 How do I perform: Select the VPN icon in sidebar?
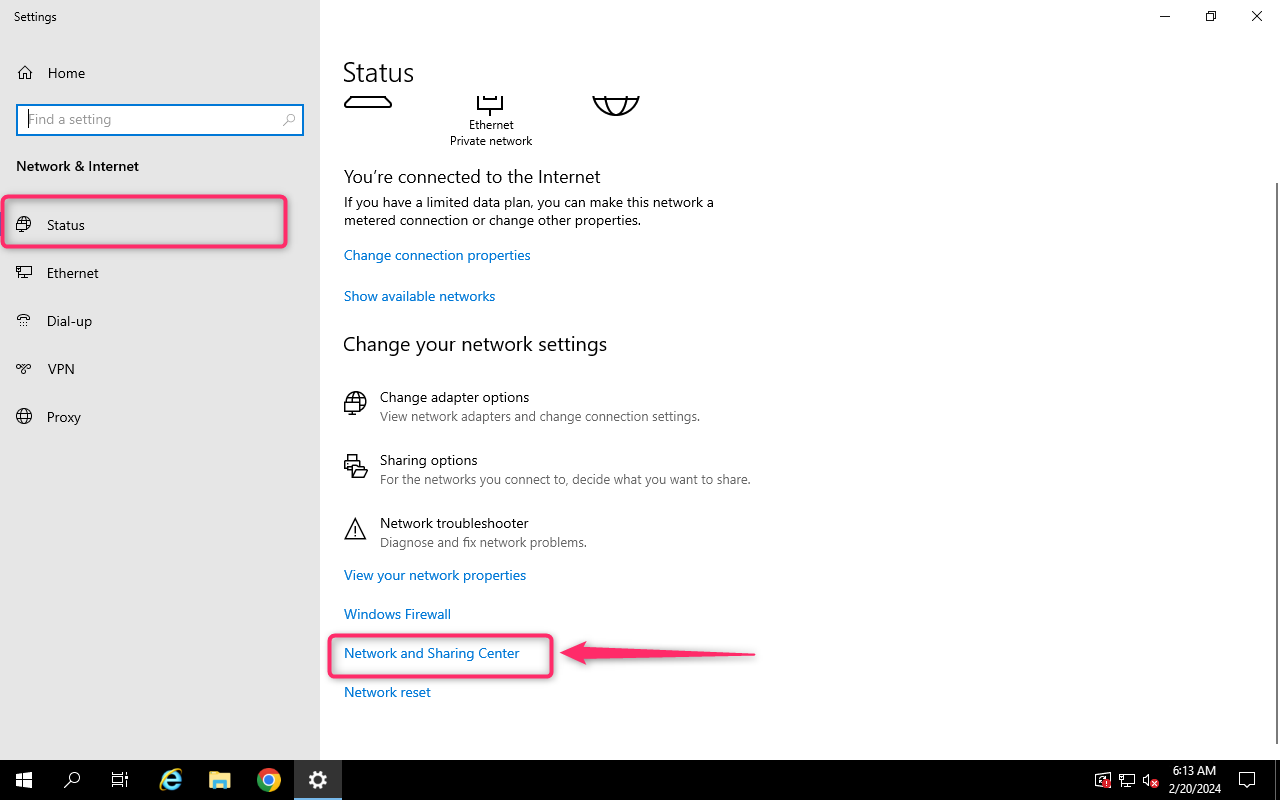24,369
